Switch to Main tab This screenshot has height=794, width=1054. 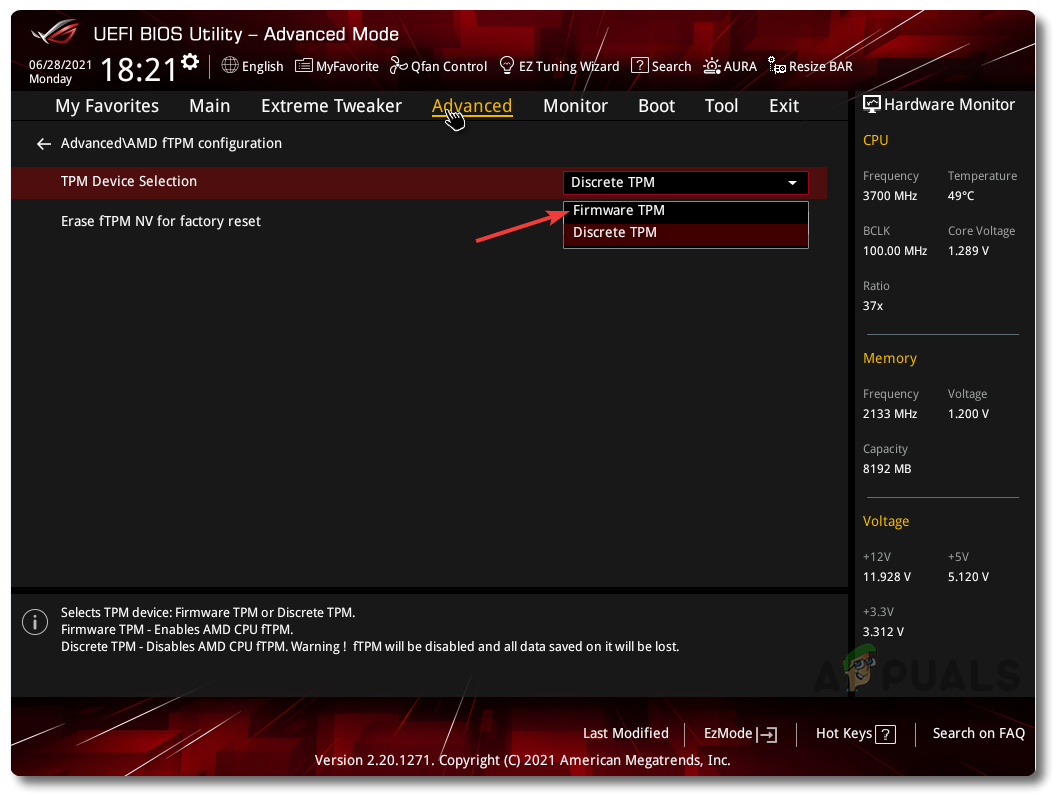pos(210,106)
